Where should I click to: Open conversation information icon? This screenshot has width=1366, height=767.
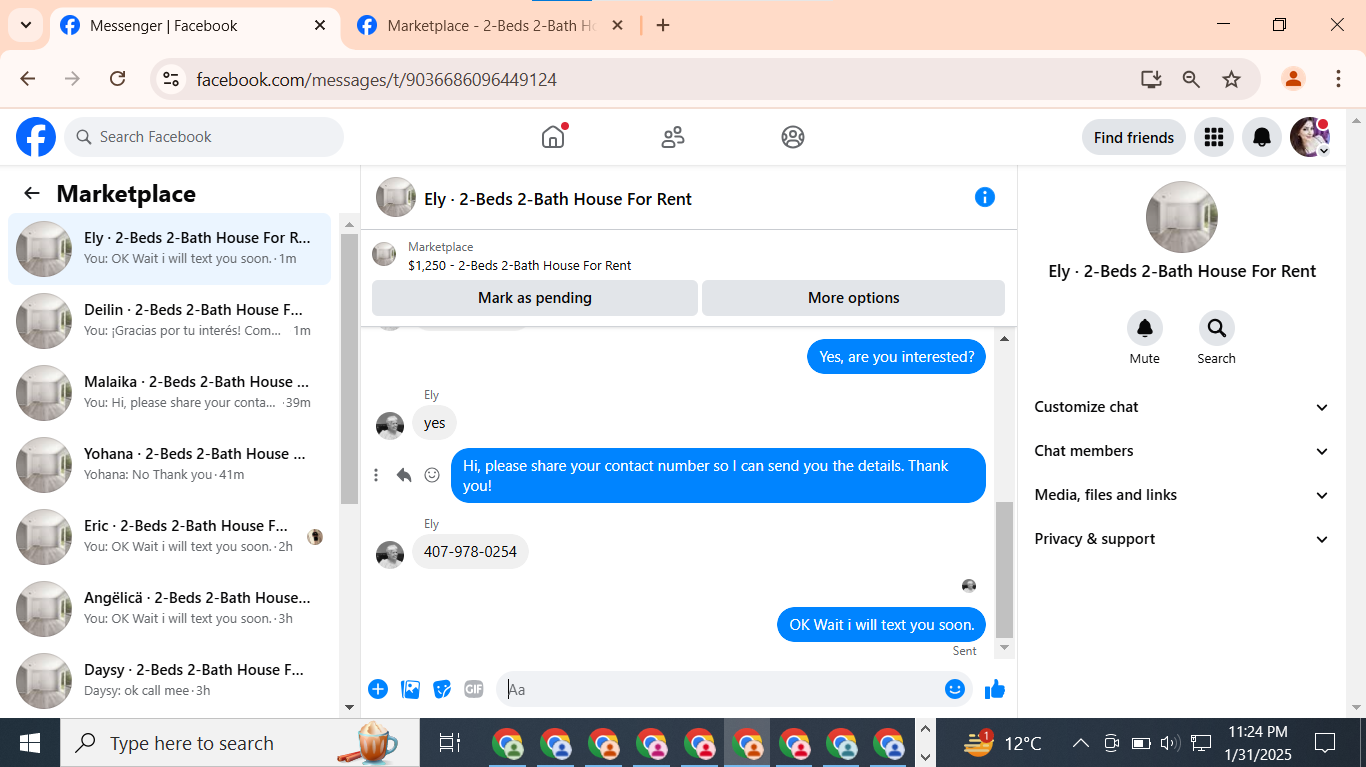tap(985, 197)
